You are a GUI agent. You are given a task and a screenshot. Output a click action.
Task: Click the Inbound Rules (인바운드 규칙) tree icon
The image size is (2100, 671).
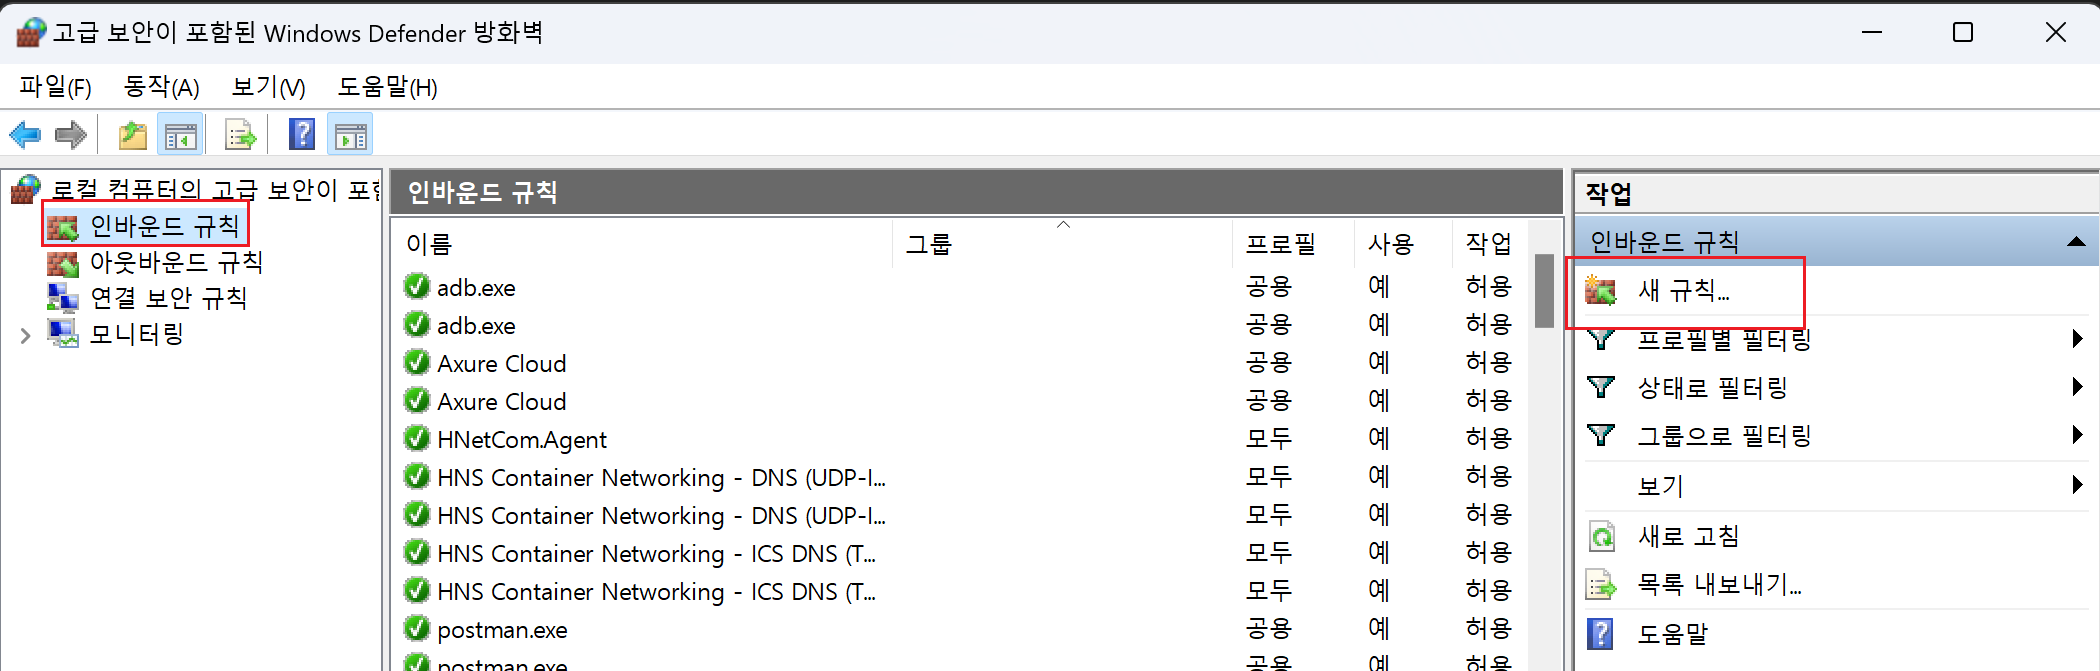pos(63,227)
